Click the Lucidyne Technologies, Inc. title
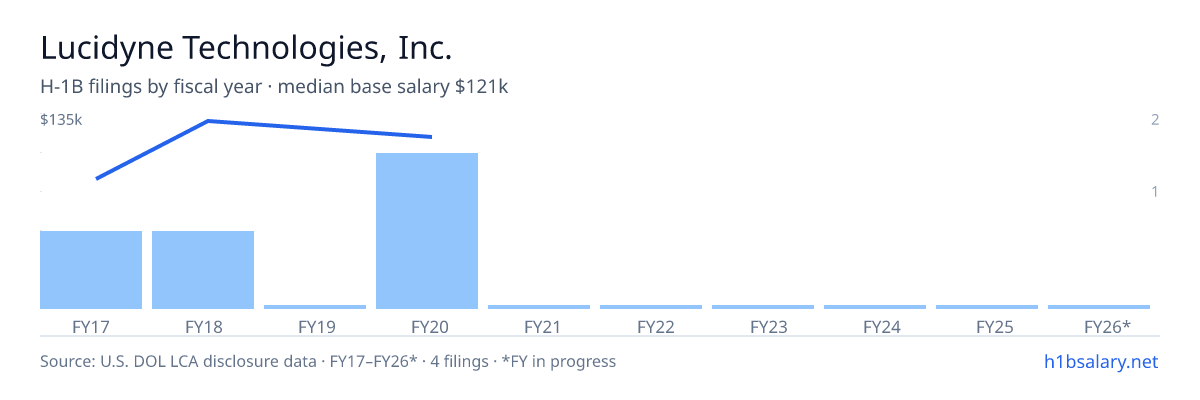Image resolution: width=1200 pixels, height=400 pixels. point(246,49)
